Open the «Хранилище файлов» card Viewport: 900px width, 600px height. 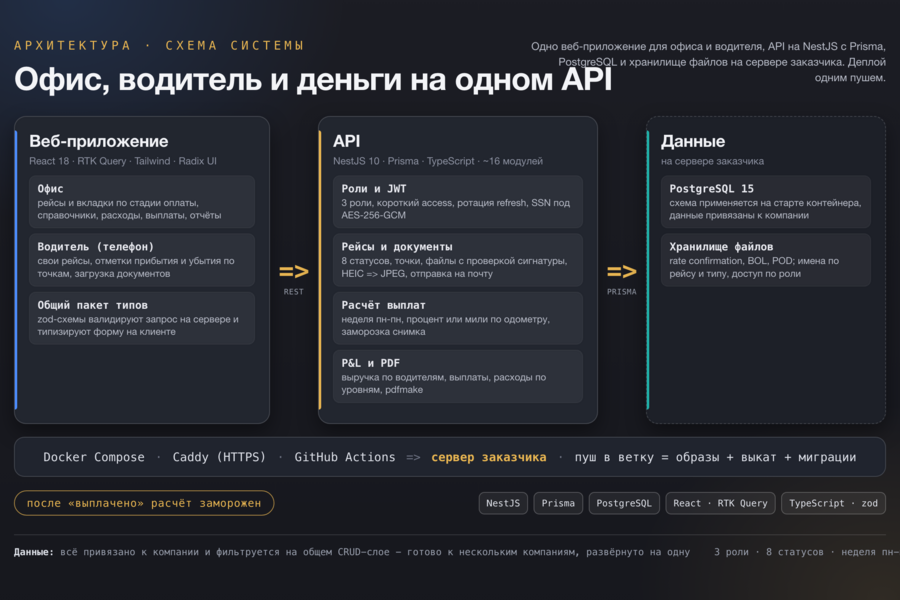[766, 260]
